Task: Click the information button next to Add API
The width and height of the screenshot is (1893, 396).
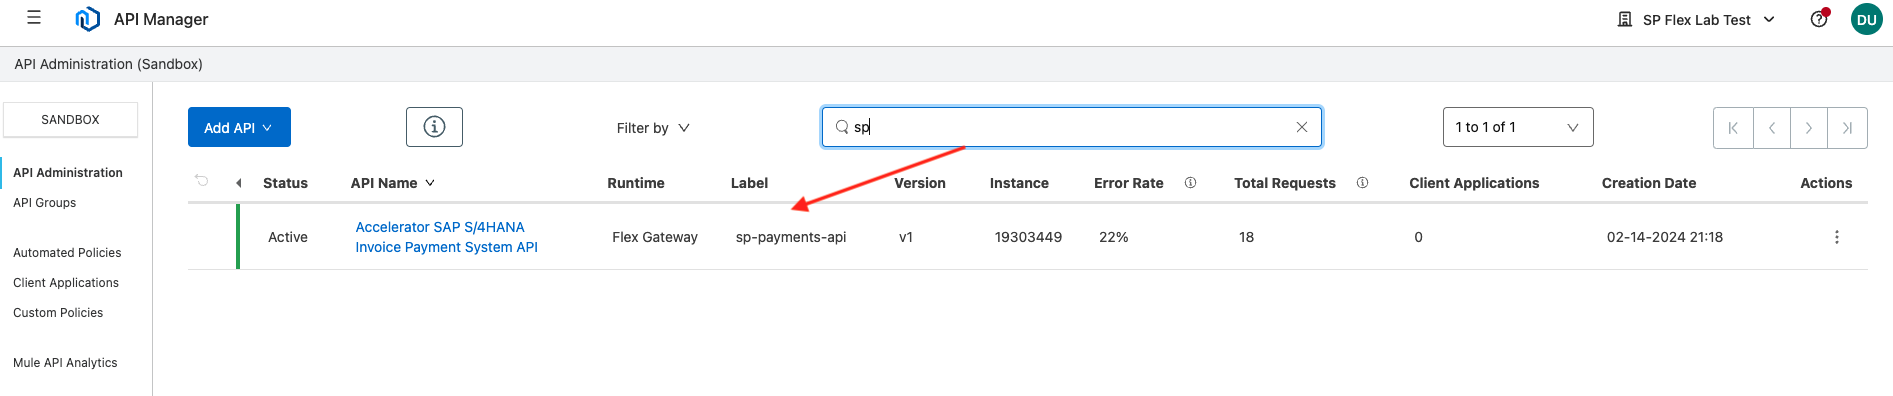Action: coord(434,127)
